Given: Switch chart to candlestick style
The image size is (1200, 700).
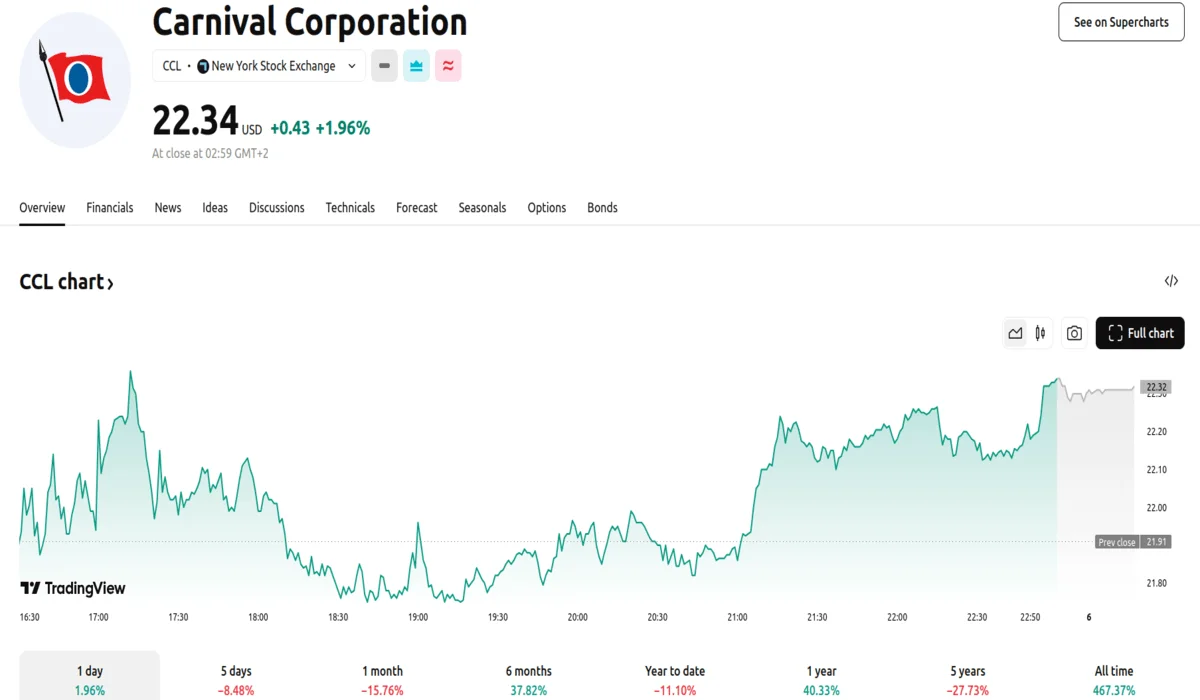Looking at the screenshot, I should 1040,333.
